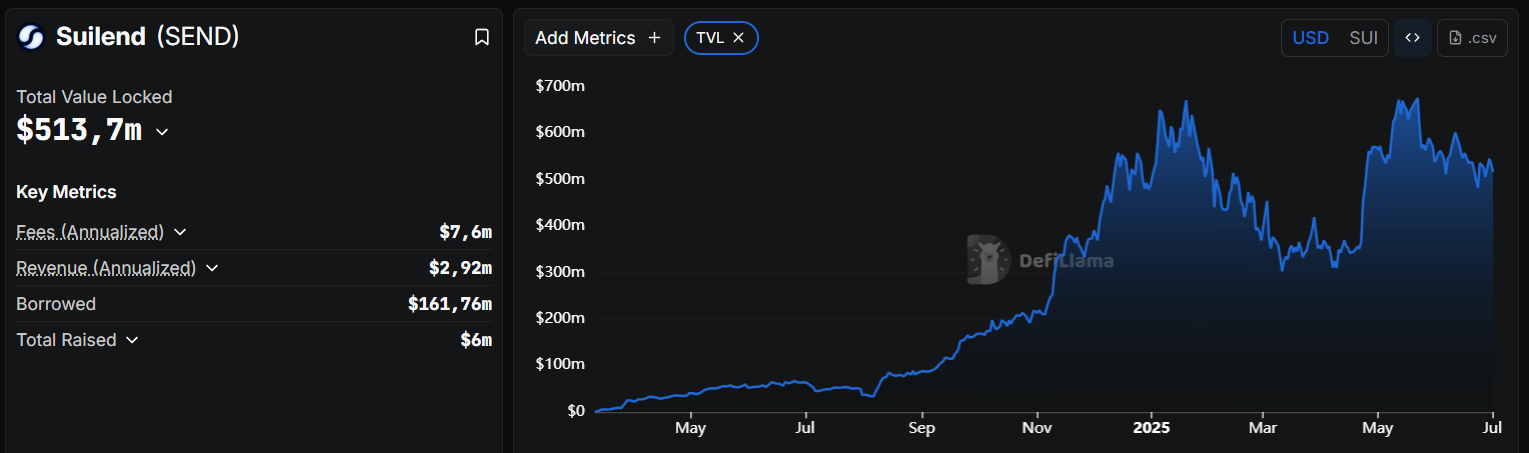Click the plus icon in Add Metrics
1529x453 pixels.
point(655,38)
